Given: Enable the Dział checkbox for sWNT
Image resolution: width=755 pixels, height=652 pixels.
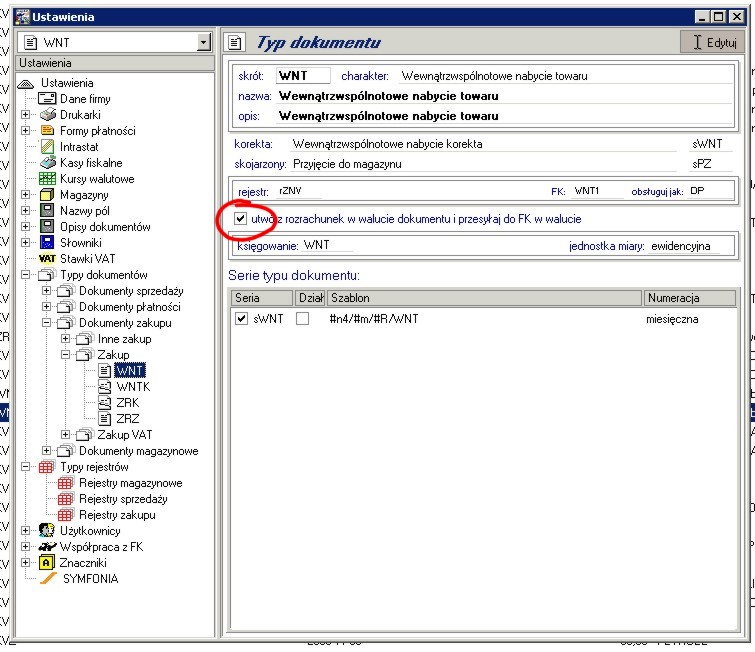Looking at the screenshot, I should (302, 318).
